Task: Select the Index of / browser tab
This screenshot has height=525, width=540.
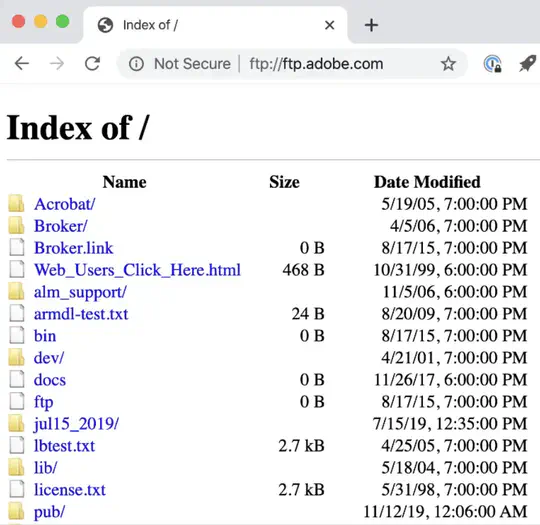Action: [215, 25]
